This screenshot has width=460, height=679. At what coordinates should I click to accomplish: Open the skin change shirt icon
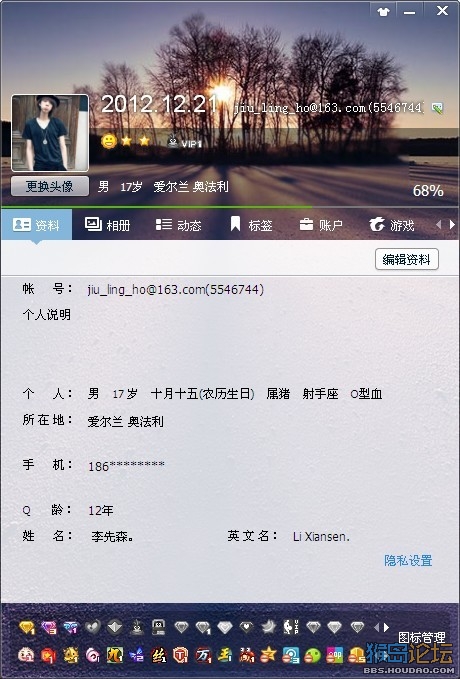[383, 12]
